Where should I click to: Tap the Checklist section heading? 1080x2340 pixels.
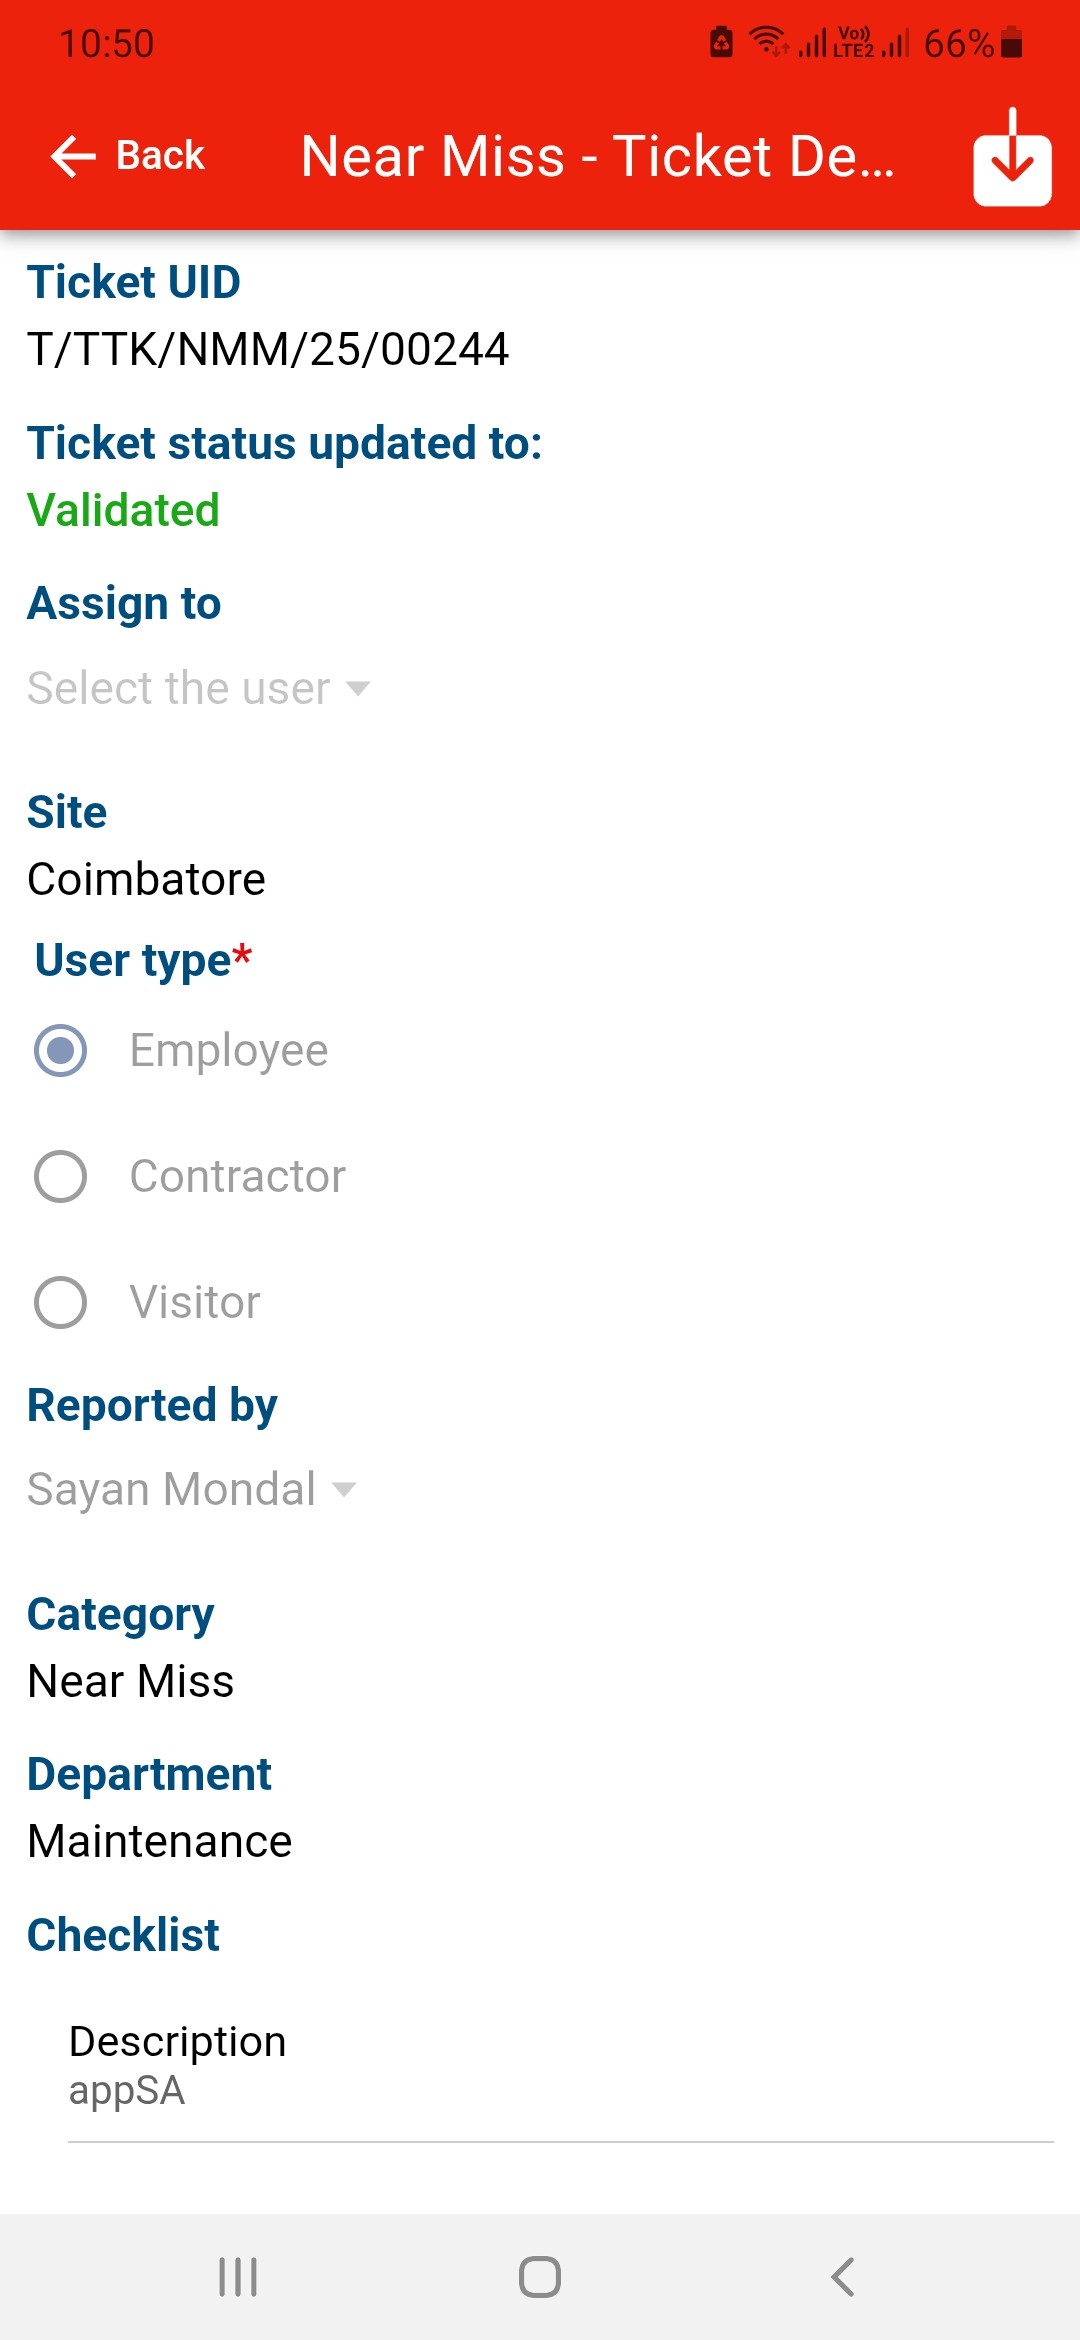(x=123, y=1935)
